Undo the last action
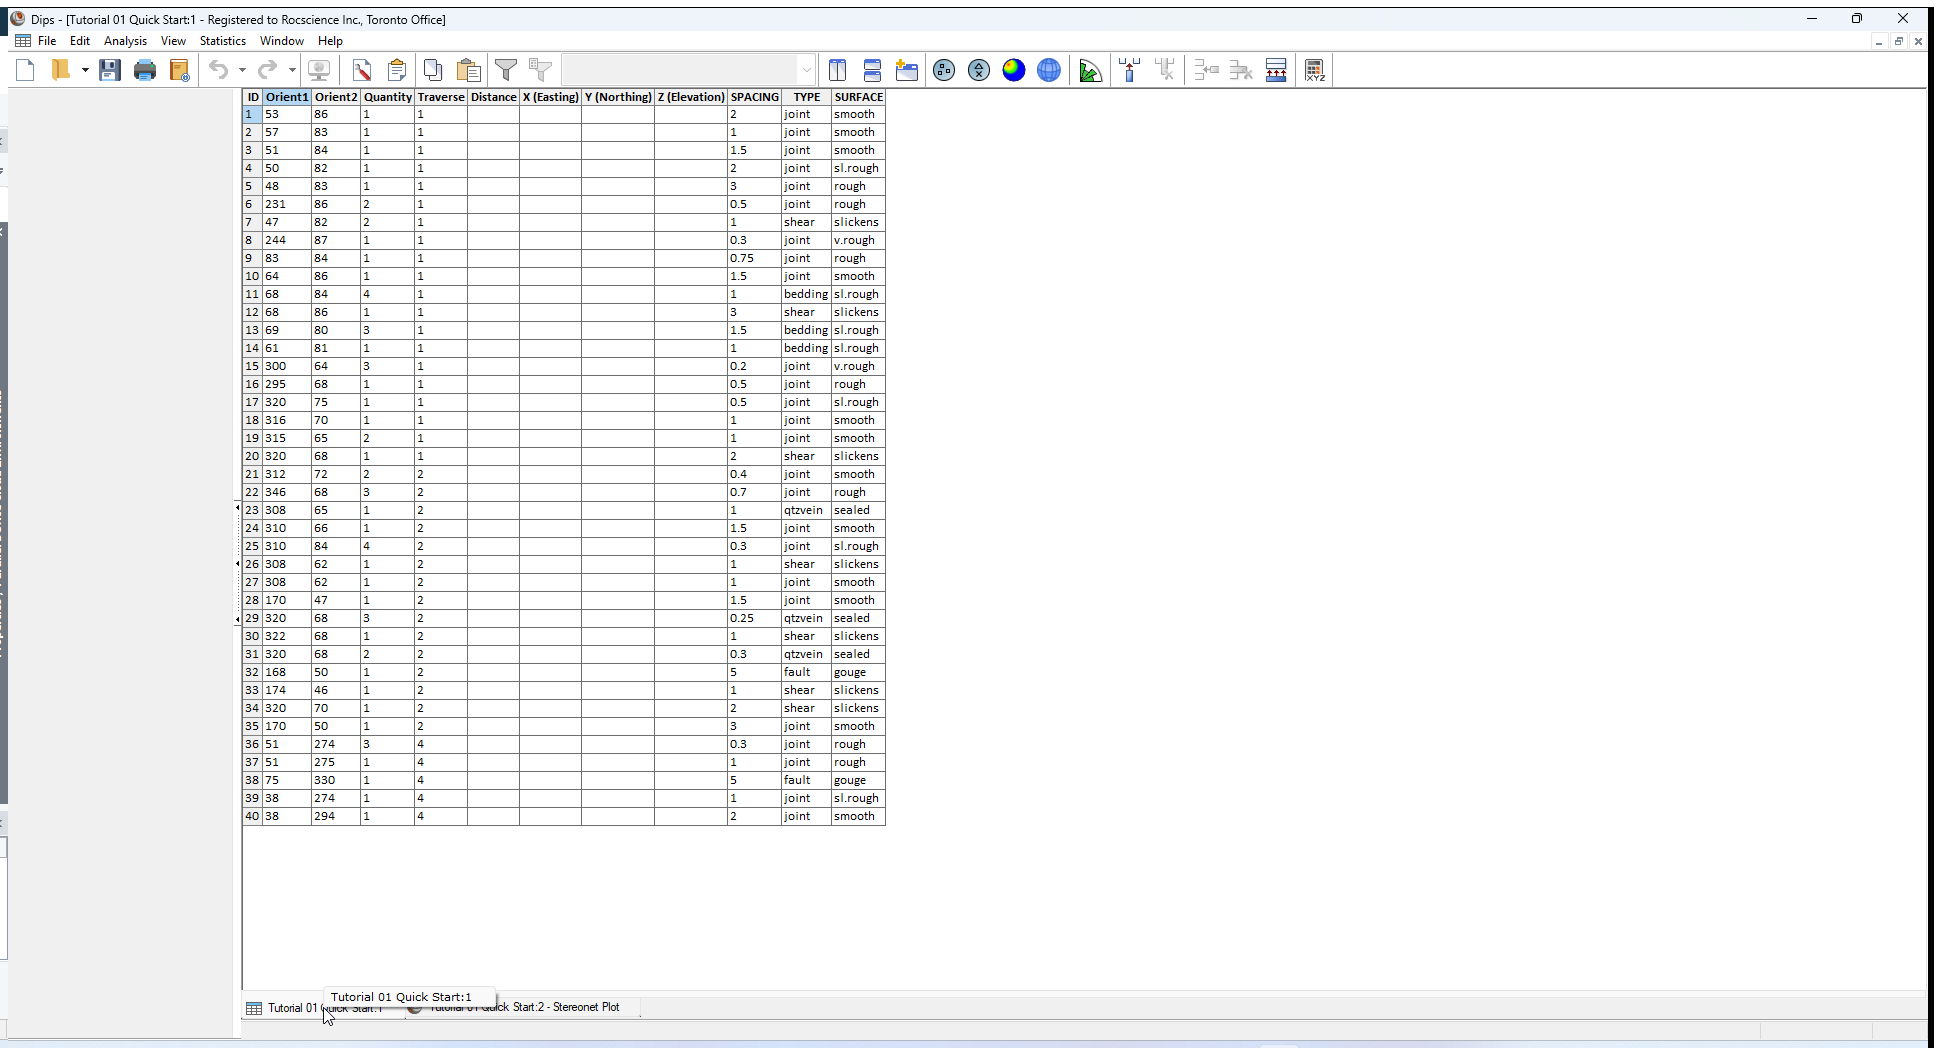Image resolution: width=1936 pixels, height=1048 pixels. (219, 69)
